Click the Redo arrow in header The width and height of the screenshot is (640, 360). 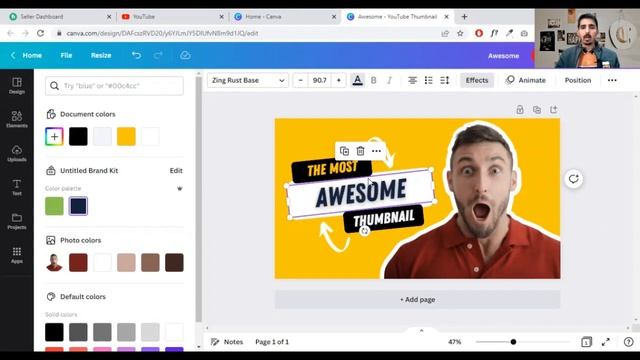[158, 55]
